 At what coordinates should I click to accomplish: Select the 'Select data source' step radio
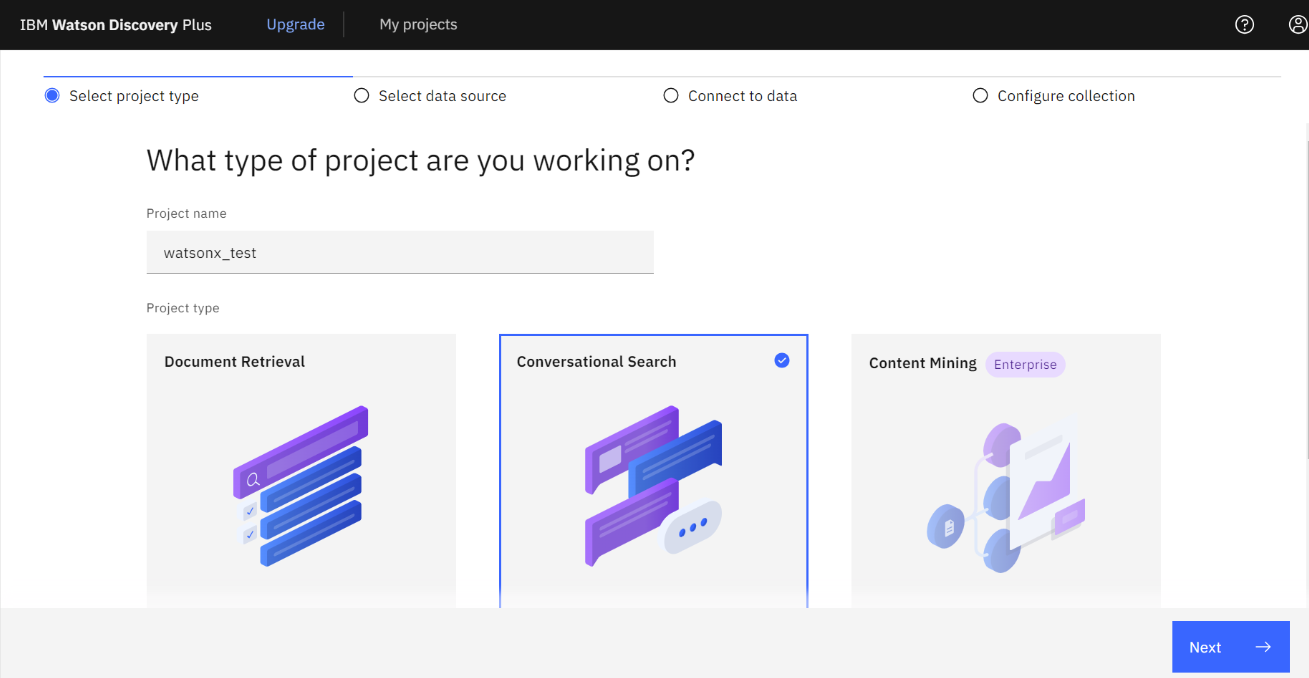(x=362, y=96)
